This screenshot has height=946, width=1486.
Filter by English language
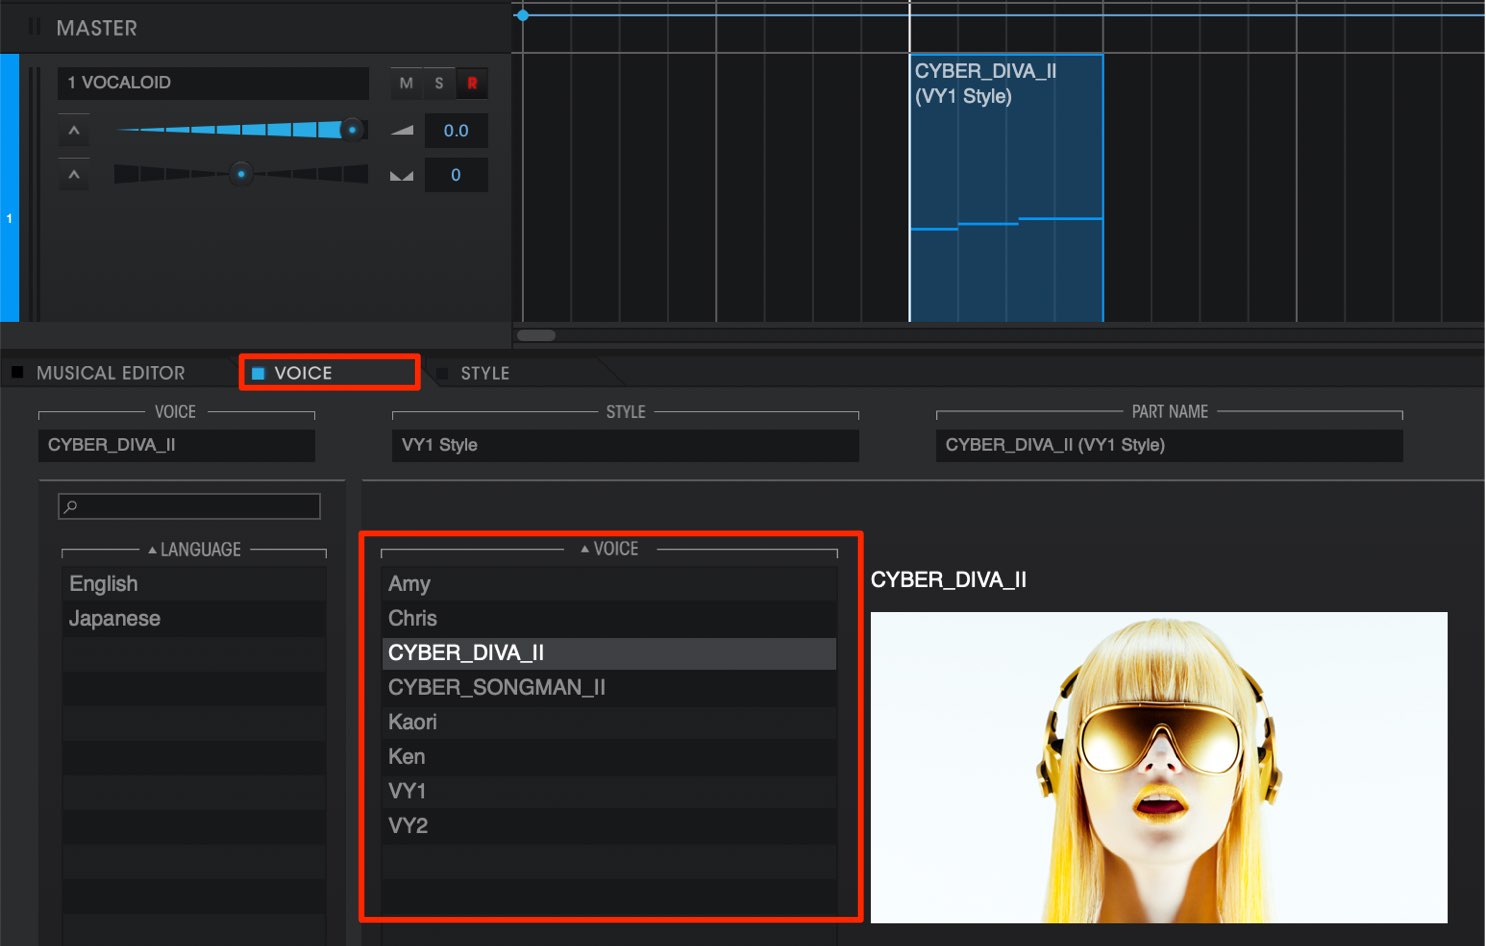point(194,584)
